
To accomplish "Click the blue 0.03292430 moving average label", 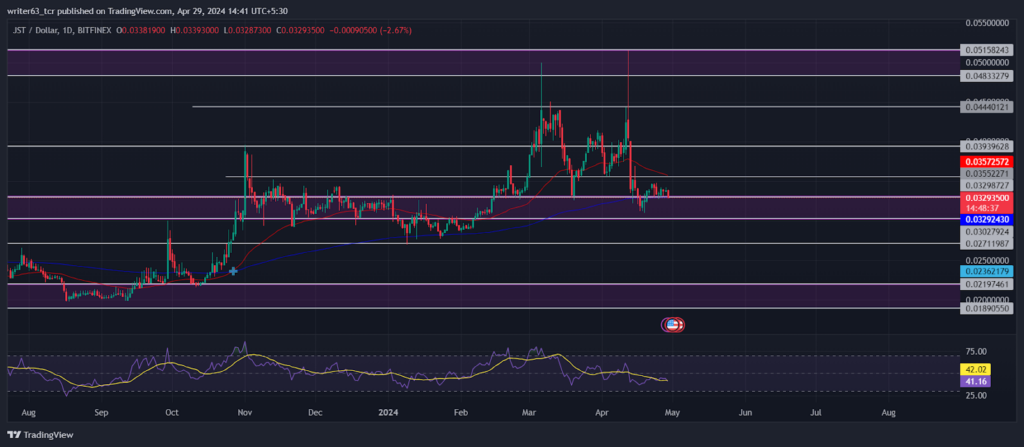I will (987, 220).
